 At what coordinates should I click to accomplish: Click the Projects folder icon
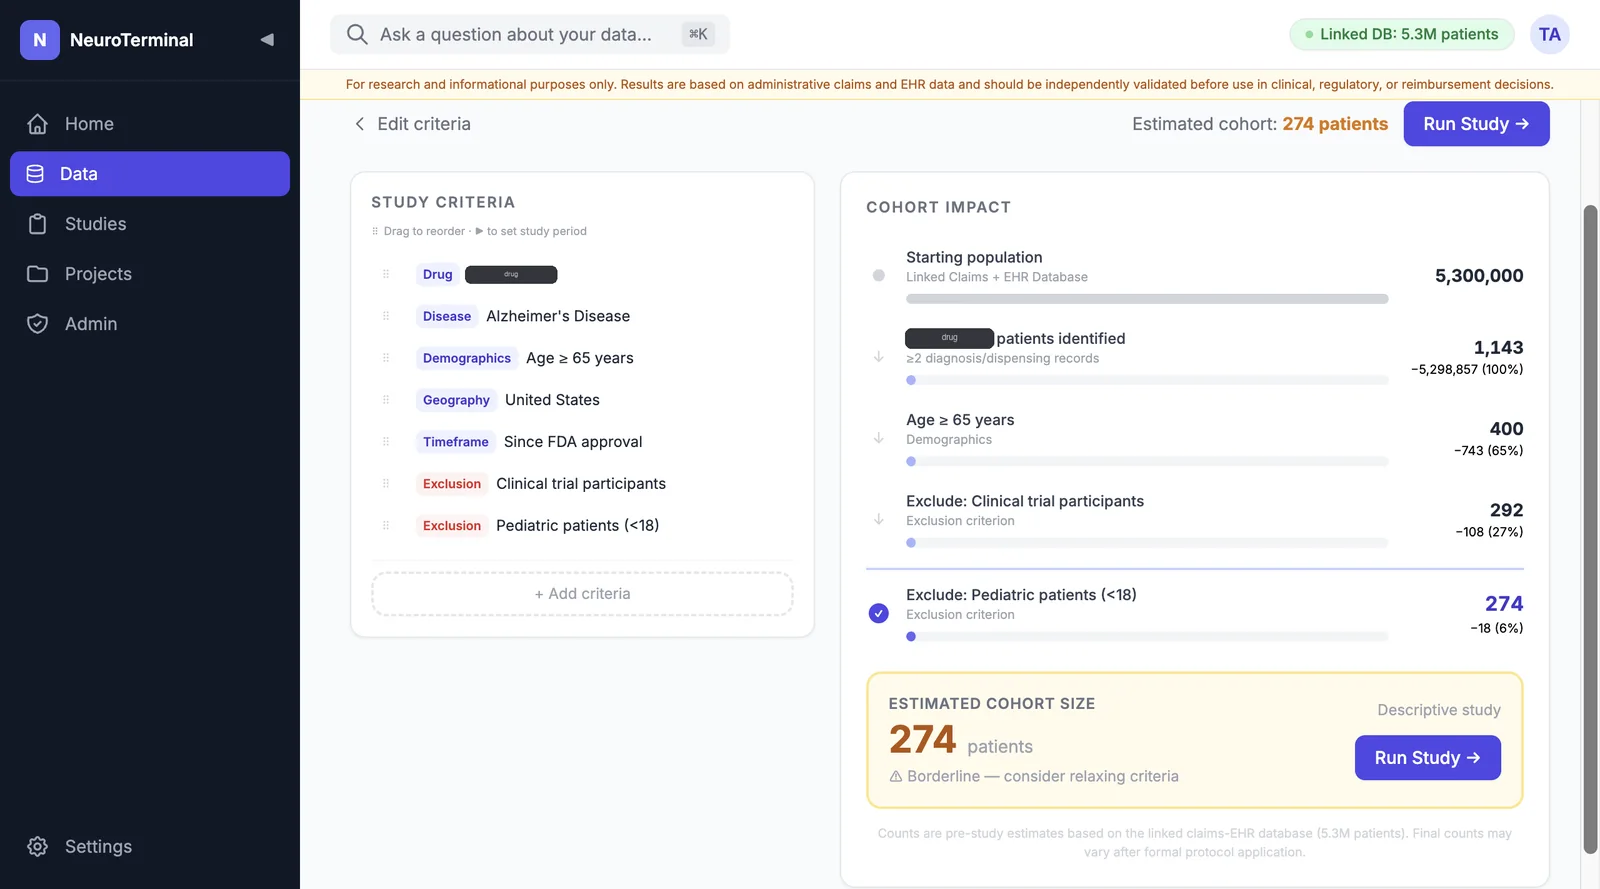38,274
